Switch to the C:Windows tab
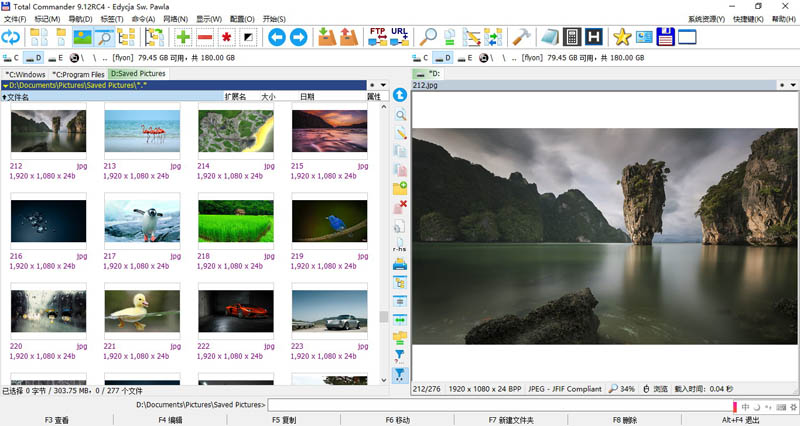 [x=25, y=74]
